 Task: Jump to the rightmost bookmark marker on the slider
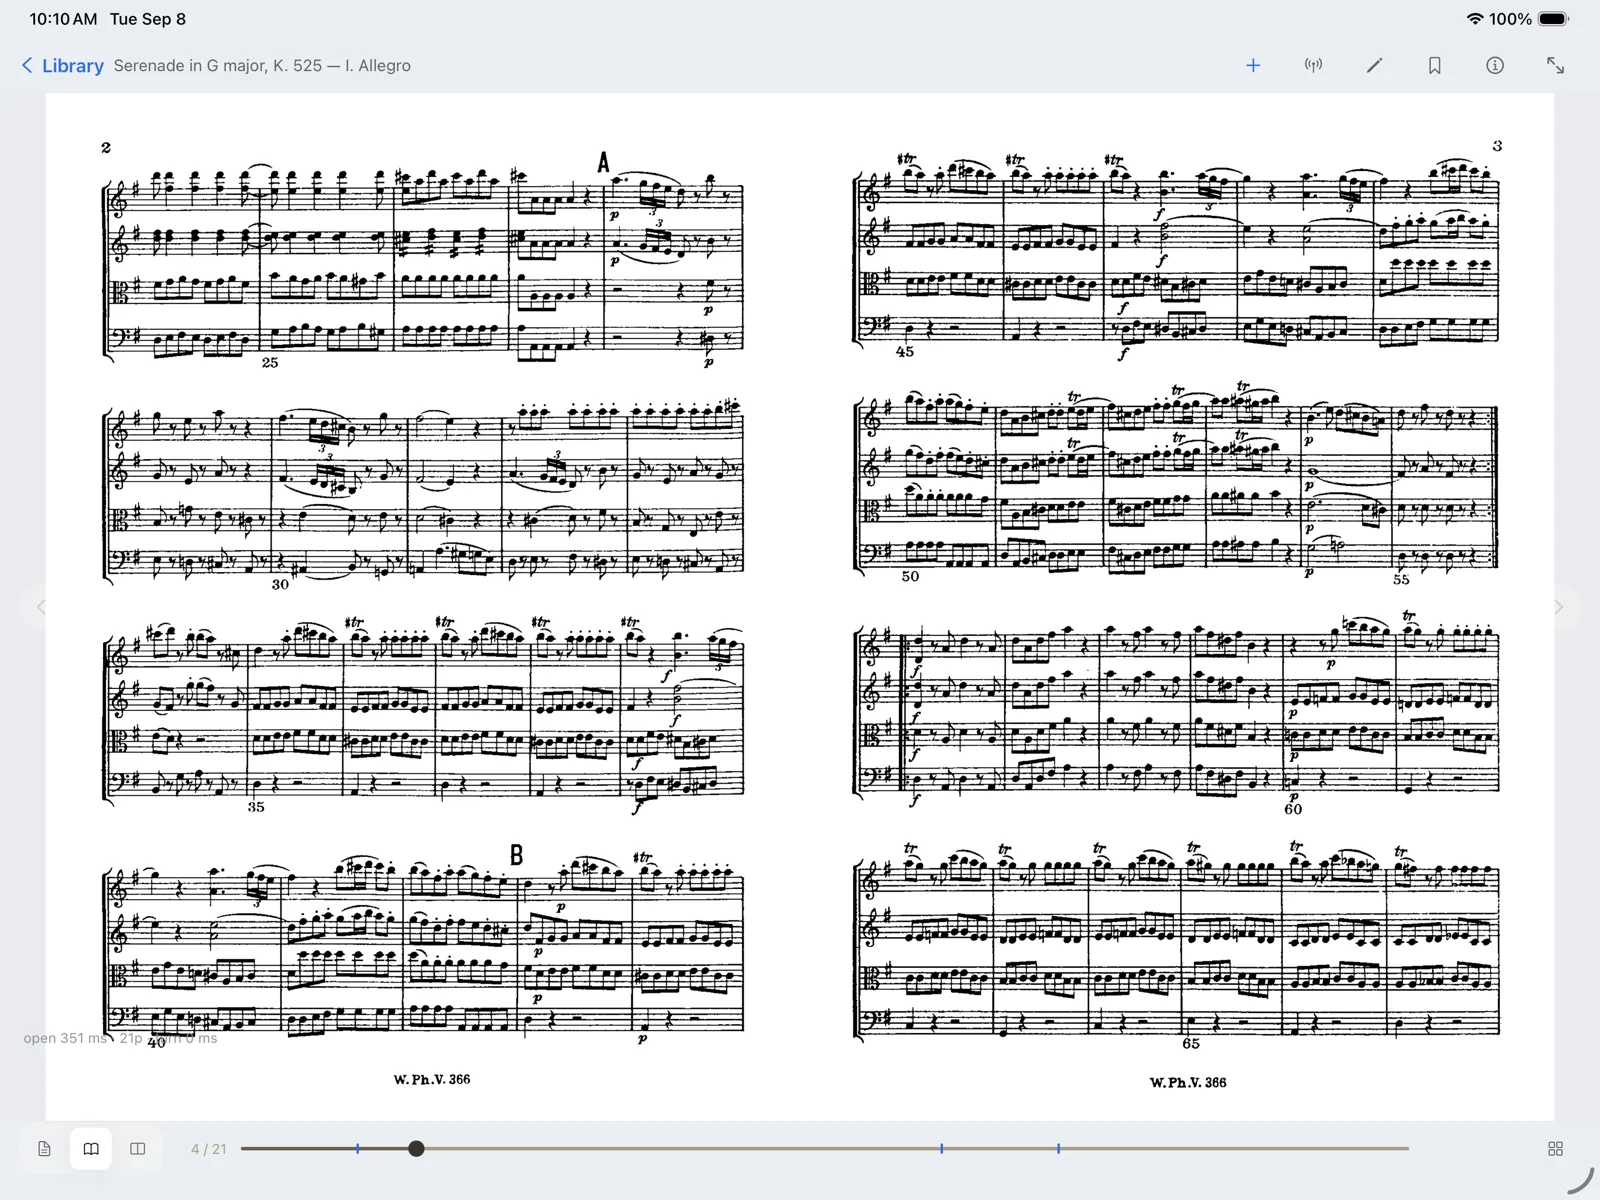click(1058, 1149)
